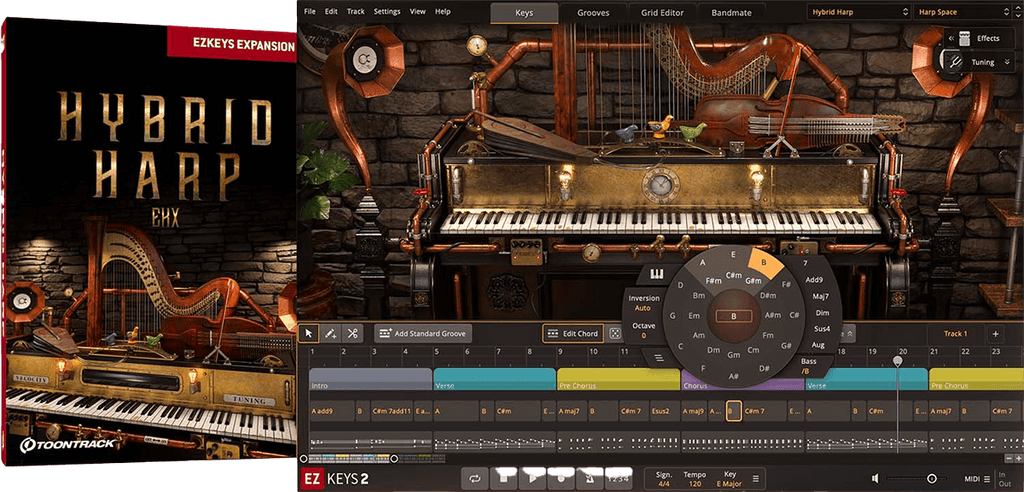
Task: Open the View menu
Action: (417, 12)
